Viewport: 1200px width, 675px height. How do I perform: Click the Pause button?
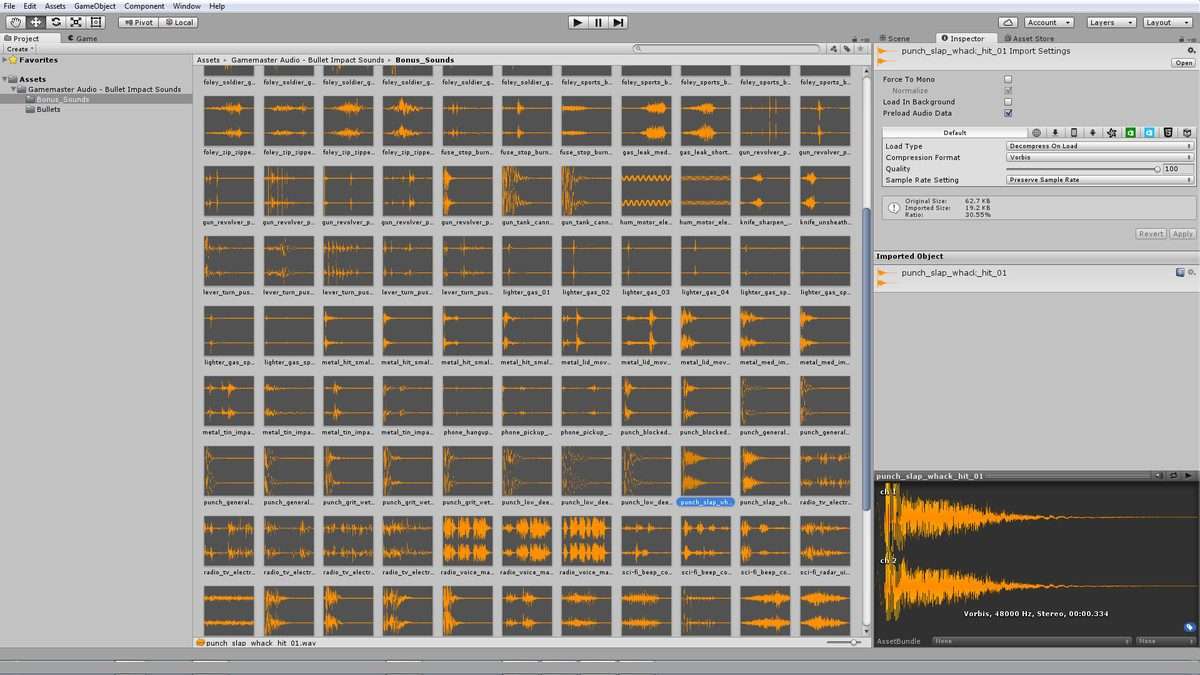598,22
